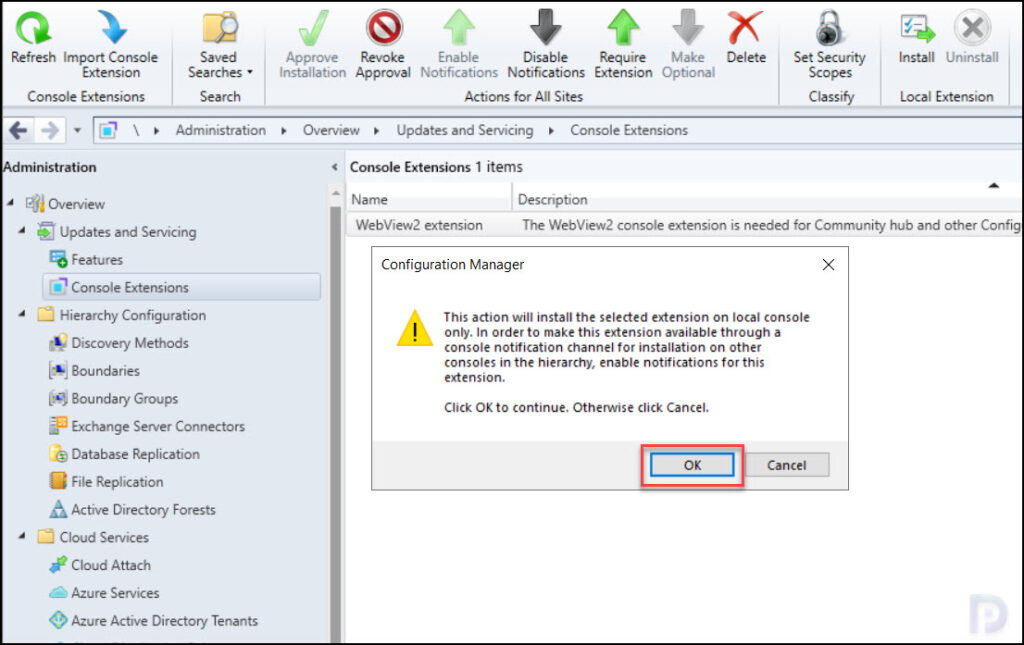The image size is (1024, 645).
Task: Open Azure Active Directory Tenants node
Action: click(164, 621)
